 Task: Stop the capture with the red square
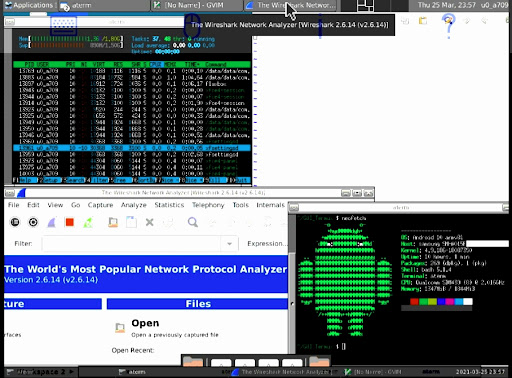click(70, 222)
